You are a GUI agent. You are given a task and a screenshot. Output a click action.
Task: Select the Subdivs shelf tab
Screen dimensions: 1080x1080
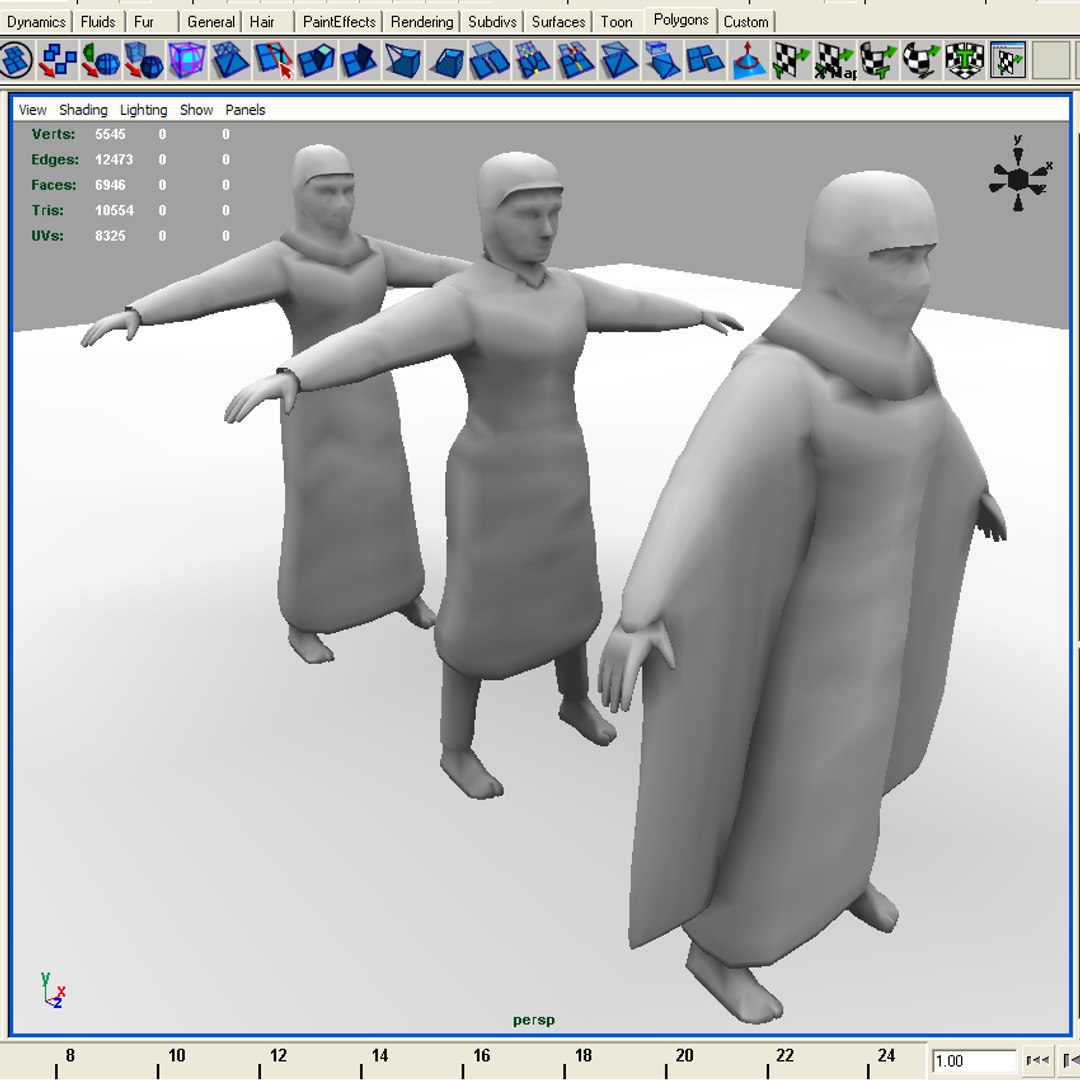coord(492,22)
